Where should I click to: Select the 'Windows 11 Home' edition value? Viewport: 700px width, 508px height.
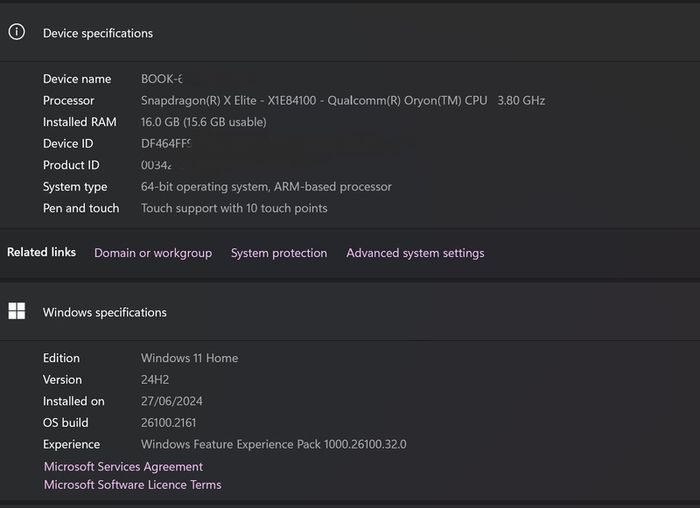click(x=189, y=358)
